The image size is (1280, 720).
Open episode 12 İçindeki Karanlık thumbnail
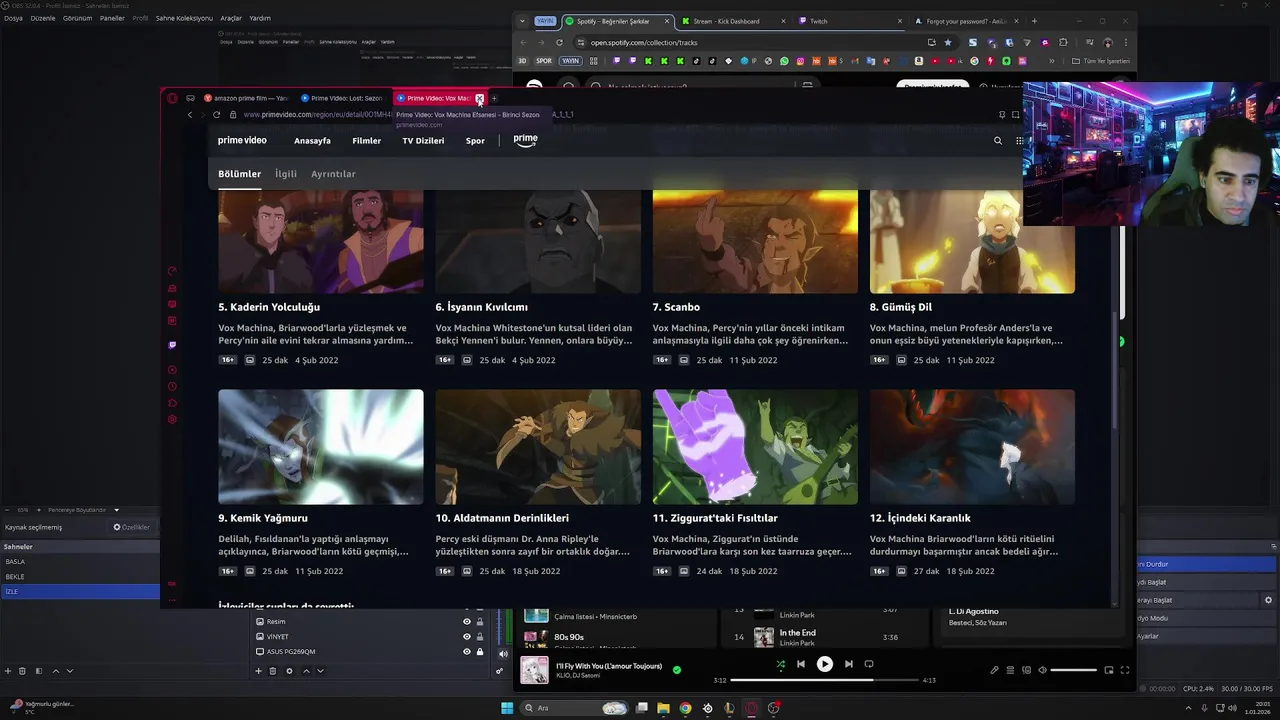[972, 447]
